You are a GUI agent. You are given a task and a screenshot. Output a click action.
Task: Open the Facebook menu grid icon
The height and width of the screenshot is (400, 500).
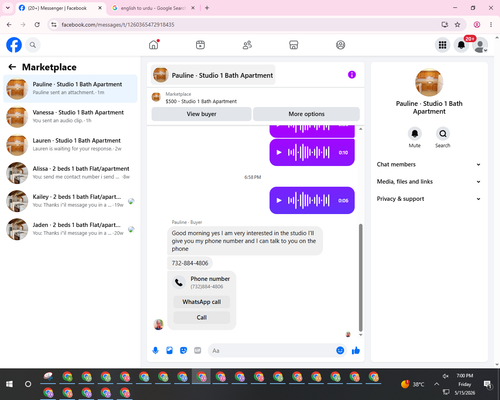pos(442,45)
